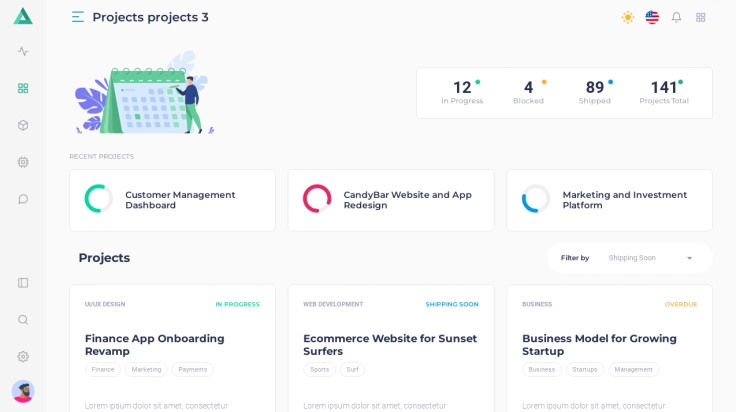Image resolution: width=736 pixels, height=412 pixels.
Task: Open the chat bubble sidebar icon
Action: 23,199
